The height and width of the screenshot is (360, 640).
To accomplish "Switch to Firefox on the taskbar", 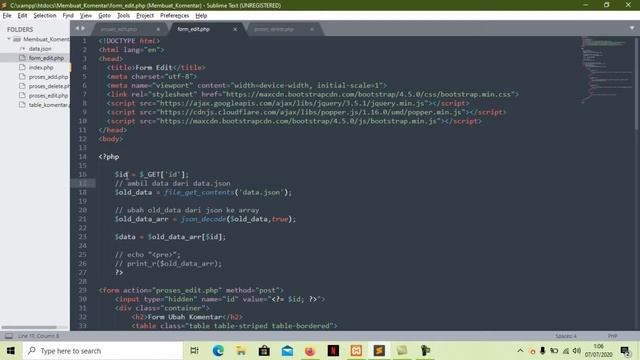I will click(310, 351).
